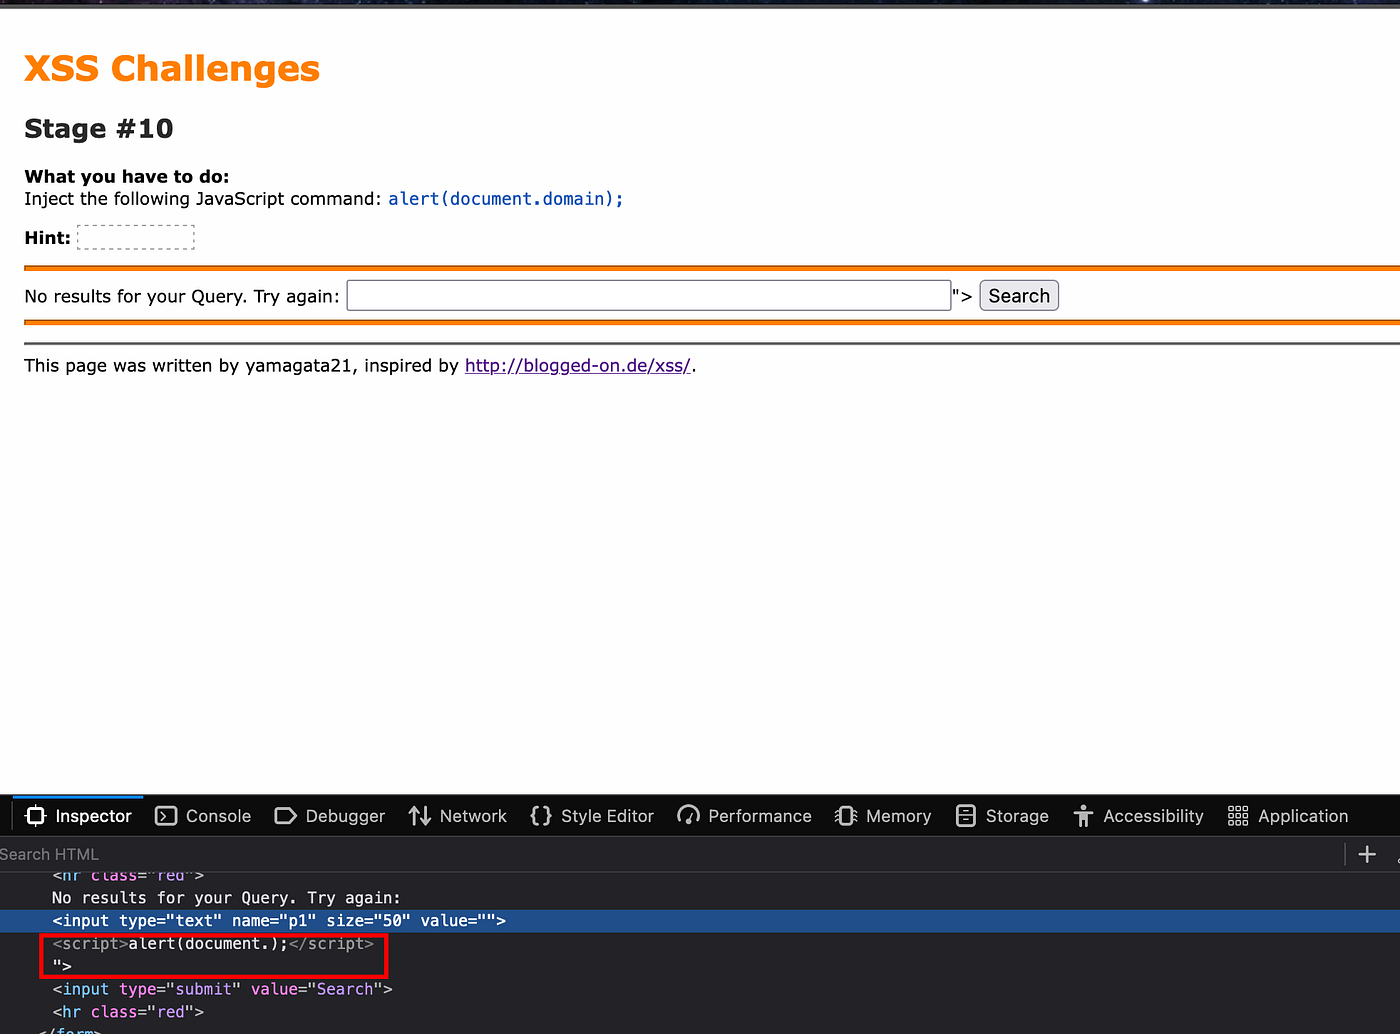Click the Search button
Image resolution: width=1400 pixels, height=1034 pixels.
tap(1019, 295)
